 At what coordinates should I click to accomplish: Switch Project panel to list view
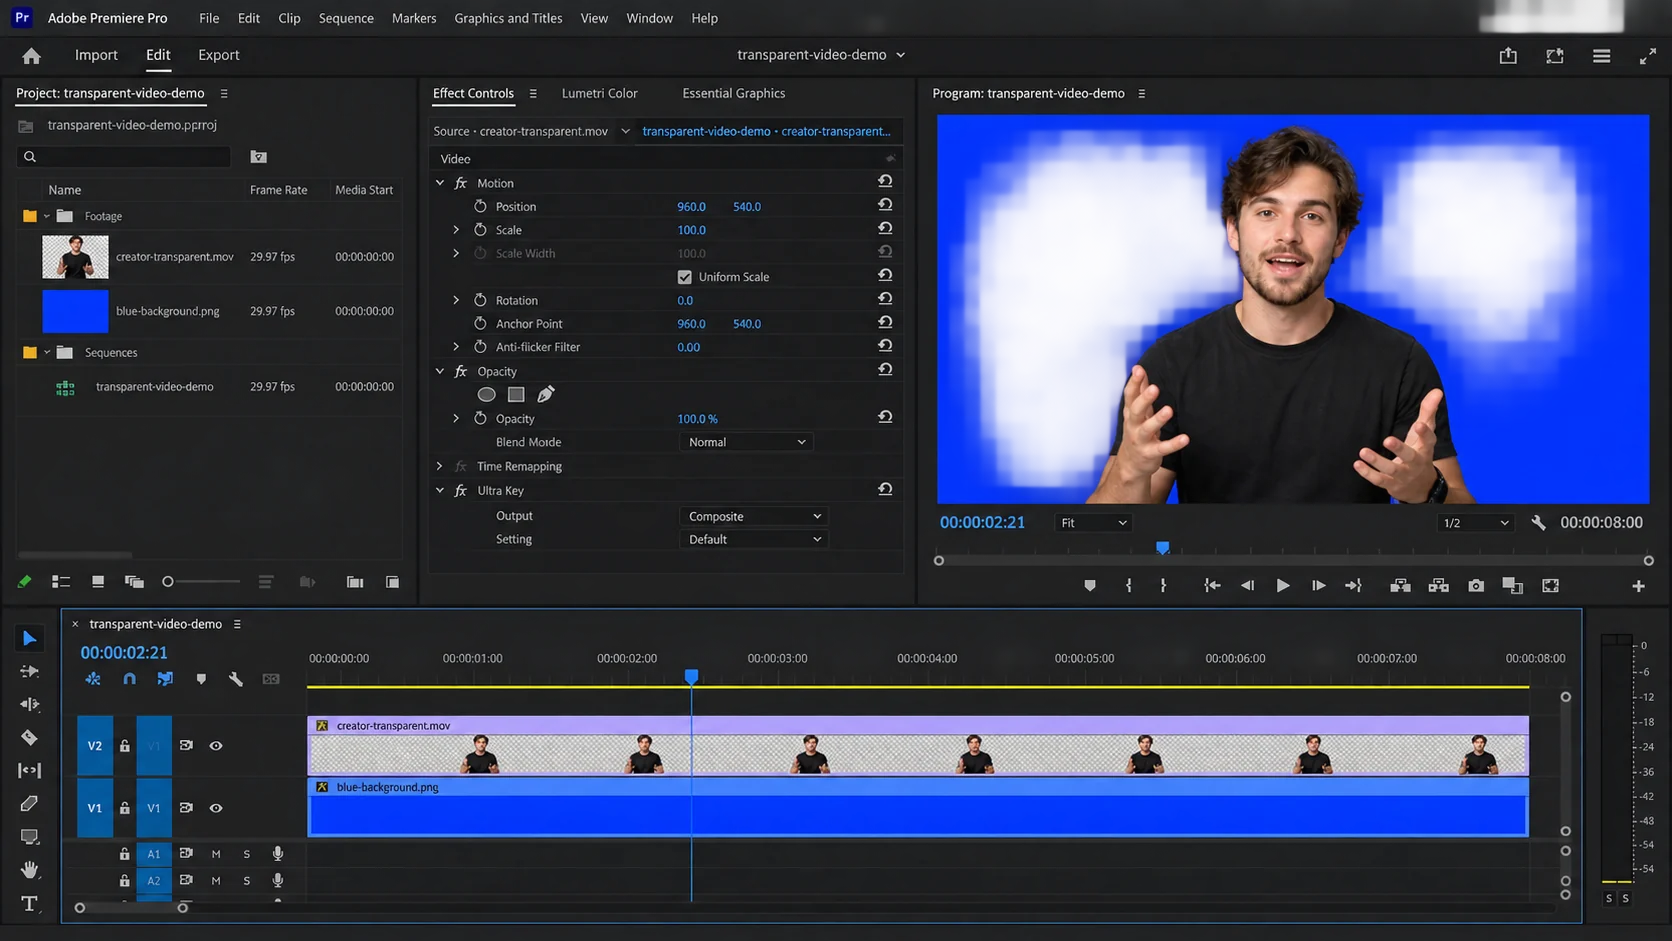(61, 581)
